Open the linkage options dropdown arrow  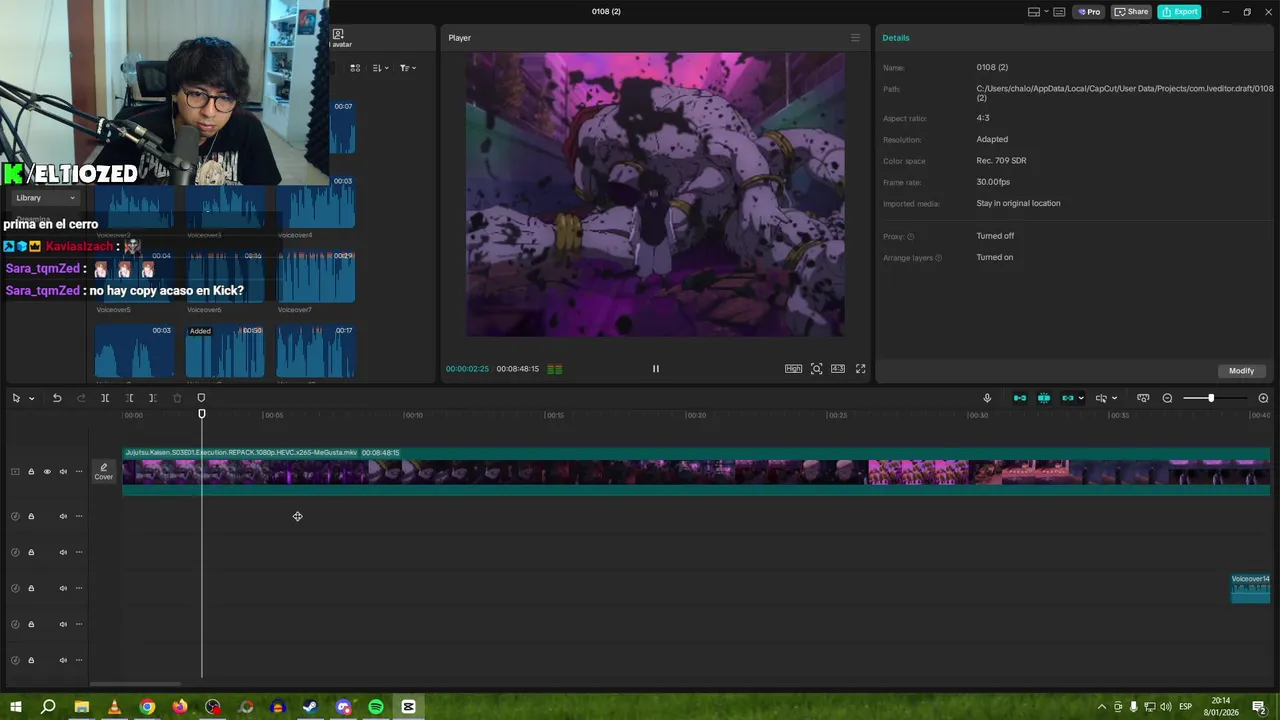[x=1081, y=399]
